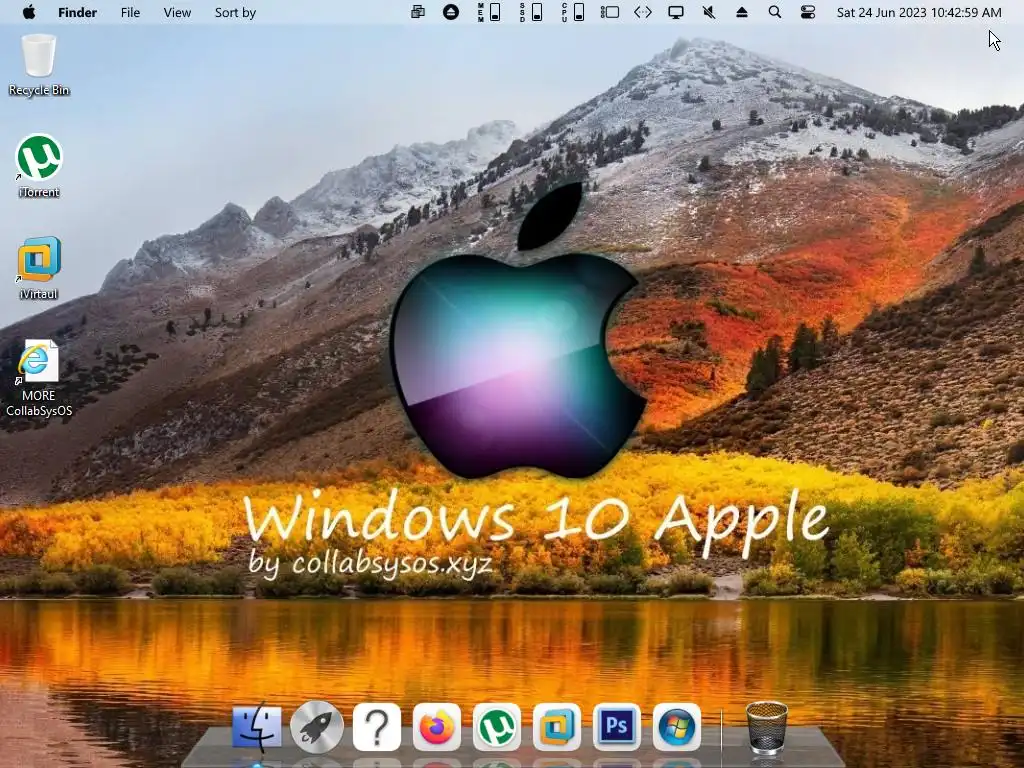Click the MEM usage meter icon
Screen dimensions: 1024x768
click(489, 12)
